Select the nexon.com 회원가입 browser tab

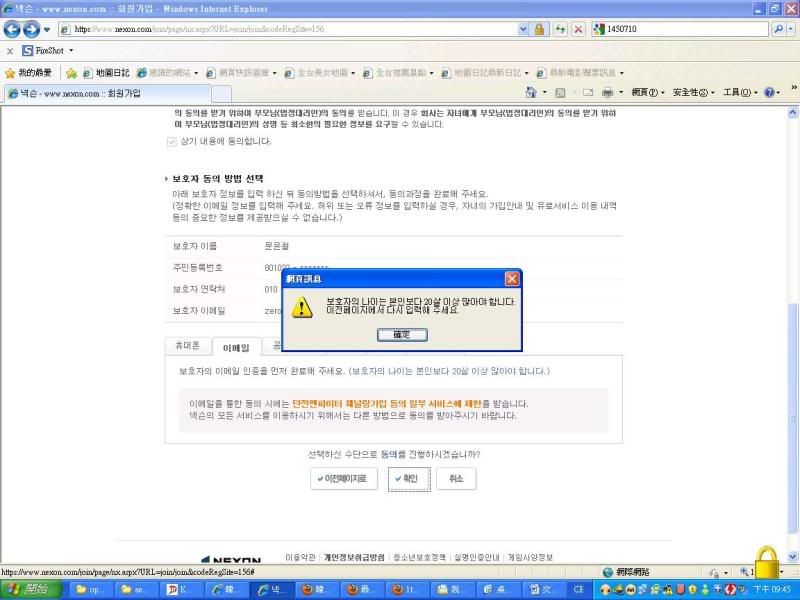[x=108, y=94]
